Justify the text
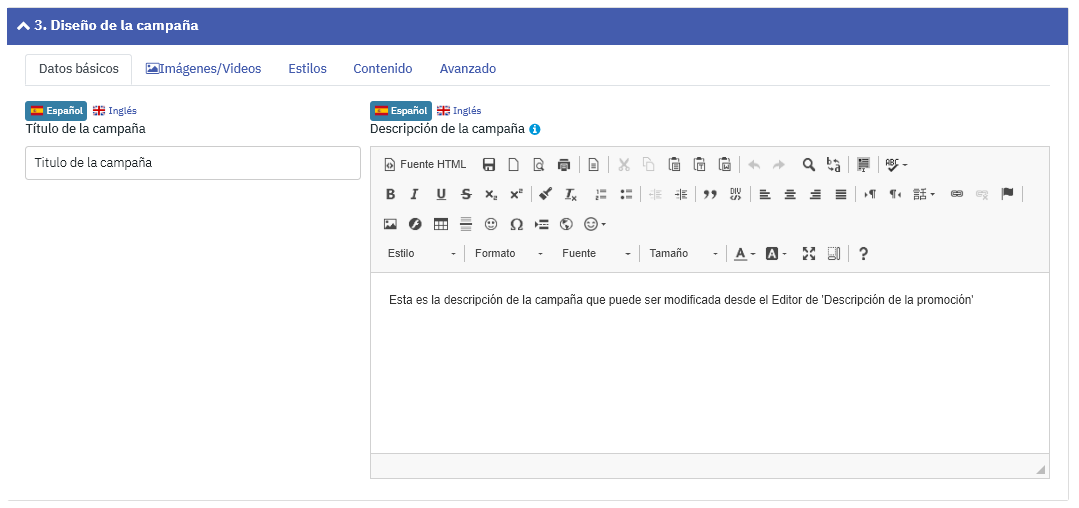 coord(840,194)
